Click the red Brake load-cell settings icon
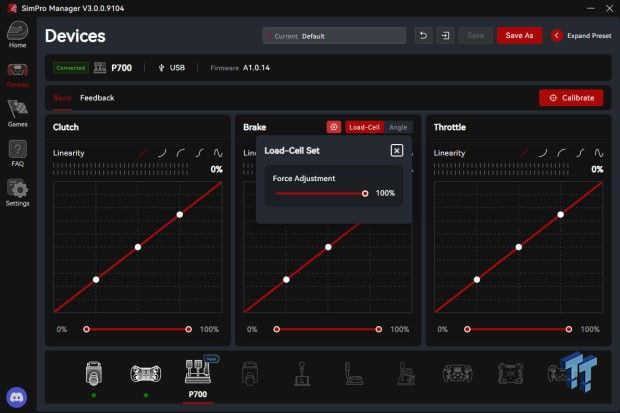Viewport: 620px width, 413px height. pyautogui.click(x=334, y=127)
